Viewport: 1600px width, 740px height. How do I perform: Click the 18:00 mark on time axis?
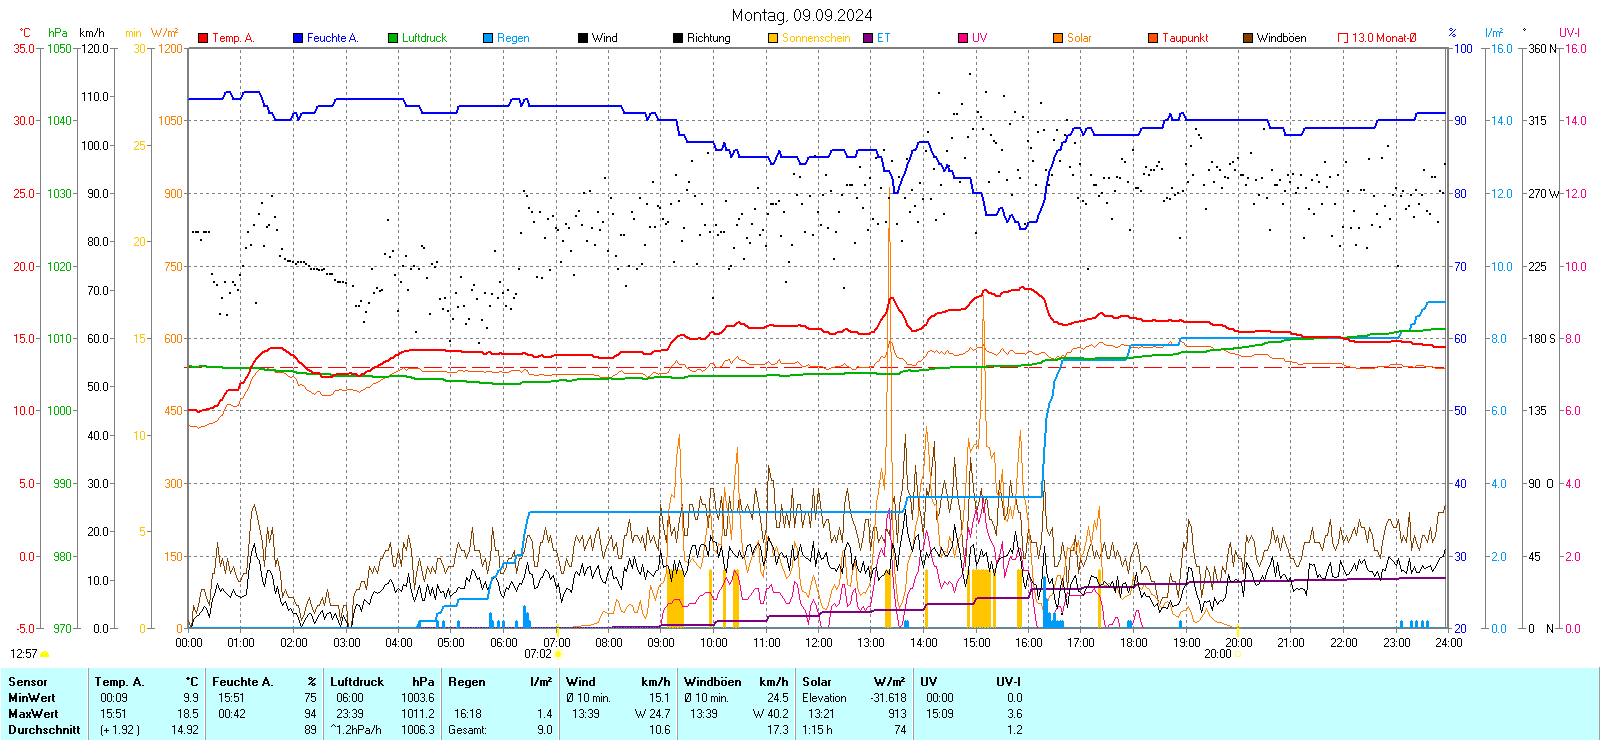[1134, 643]
